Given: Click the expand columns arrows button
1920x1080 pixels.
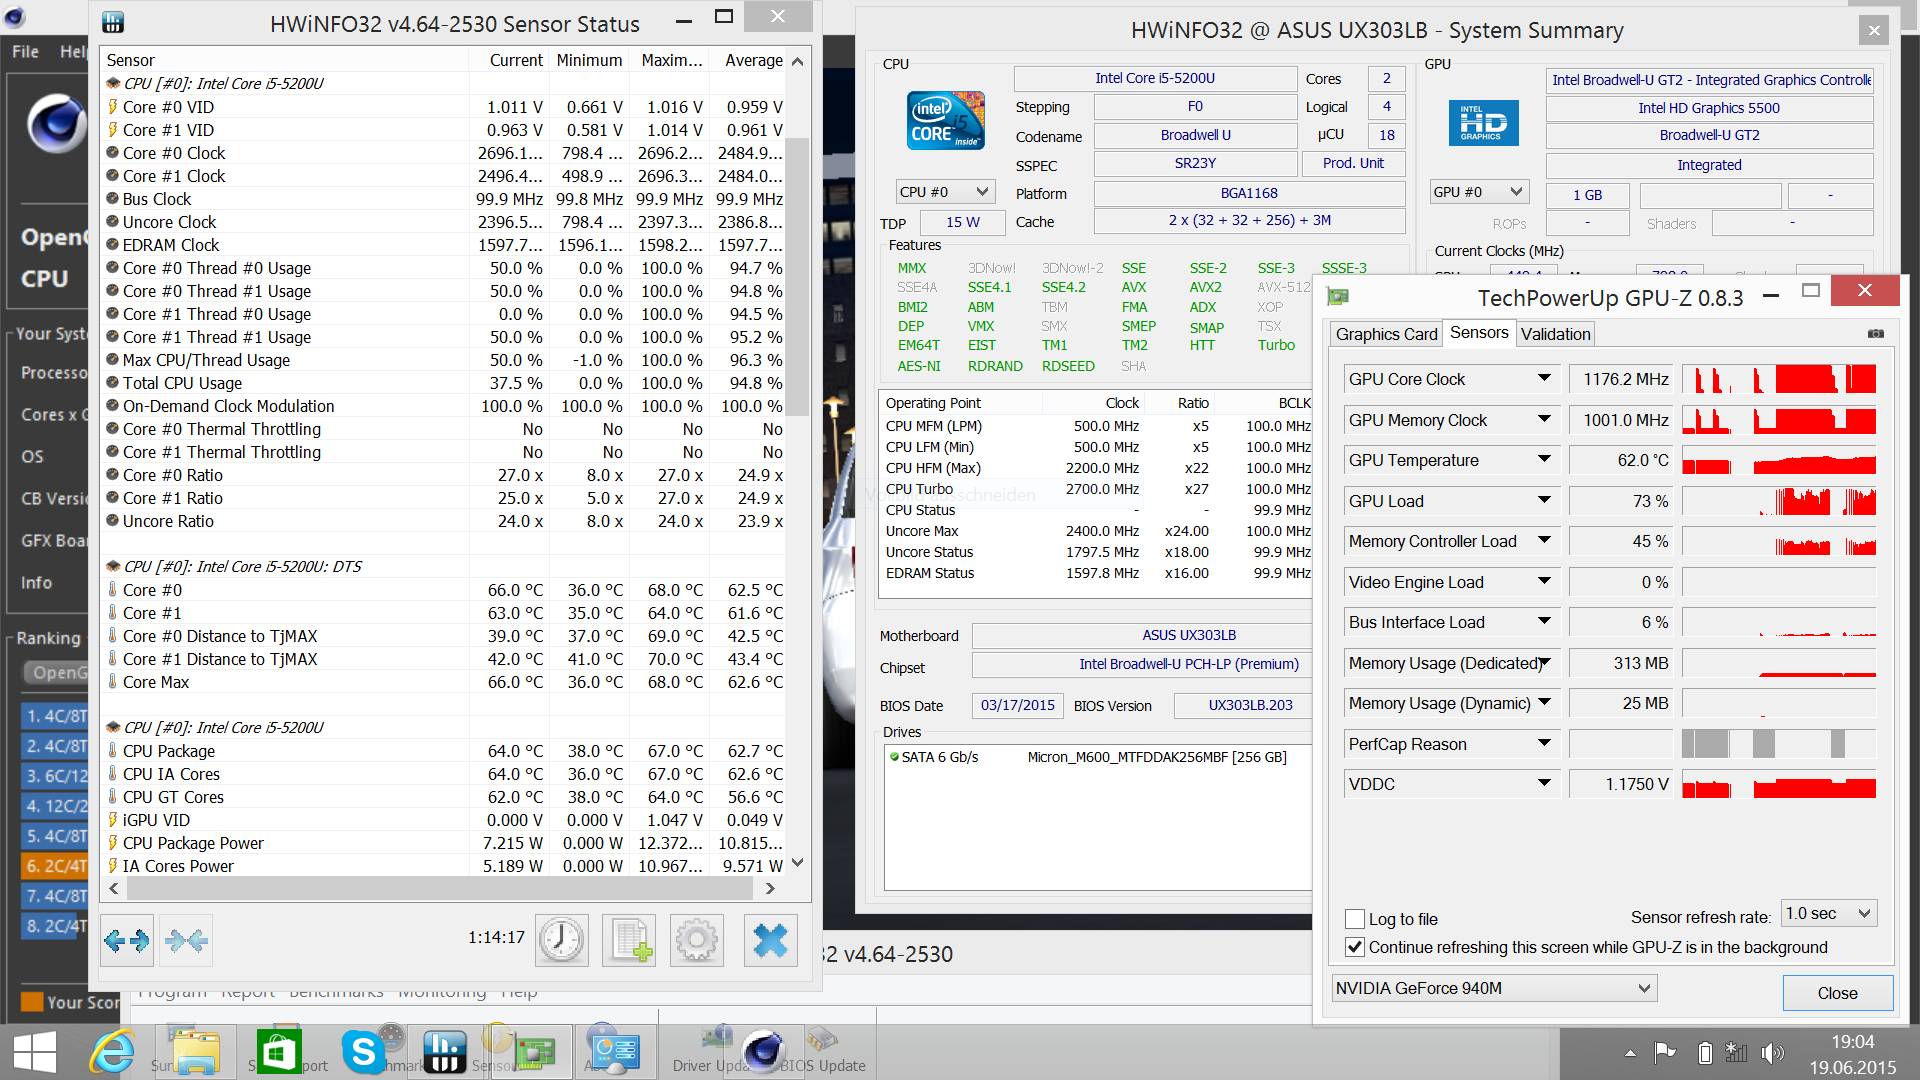Looking at the screenshot, I should [127, 940].
